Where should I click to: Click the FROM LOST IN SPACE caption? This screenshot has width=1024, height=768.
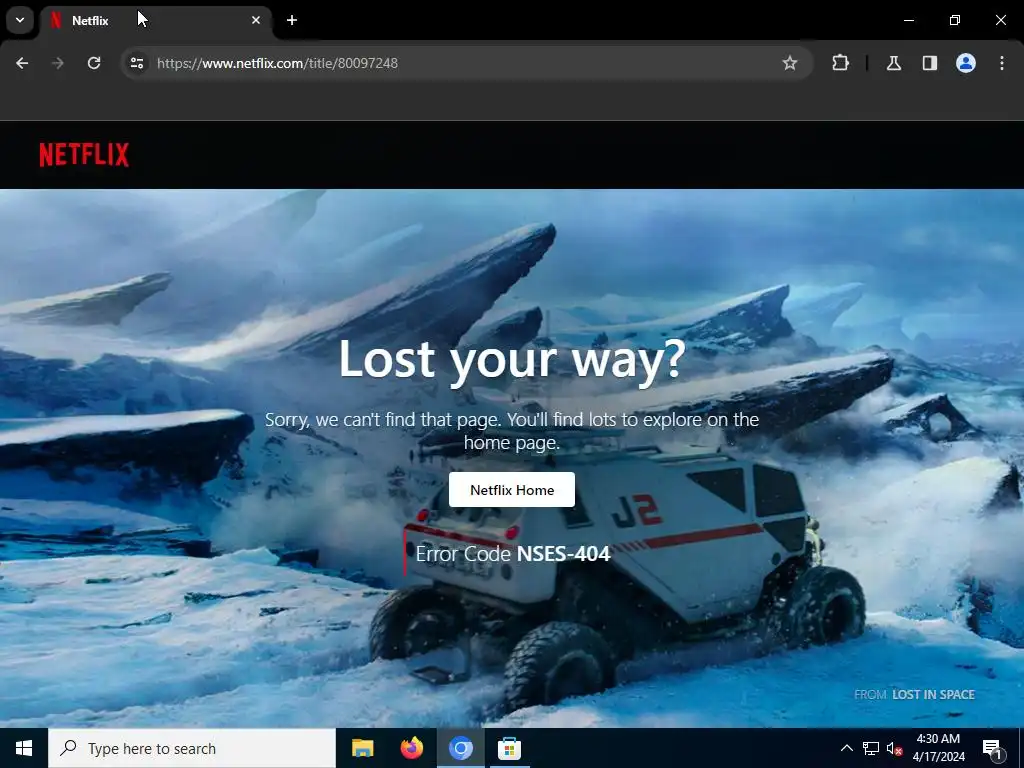[x=914, y=694]
